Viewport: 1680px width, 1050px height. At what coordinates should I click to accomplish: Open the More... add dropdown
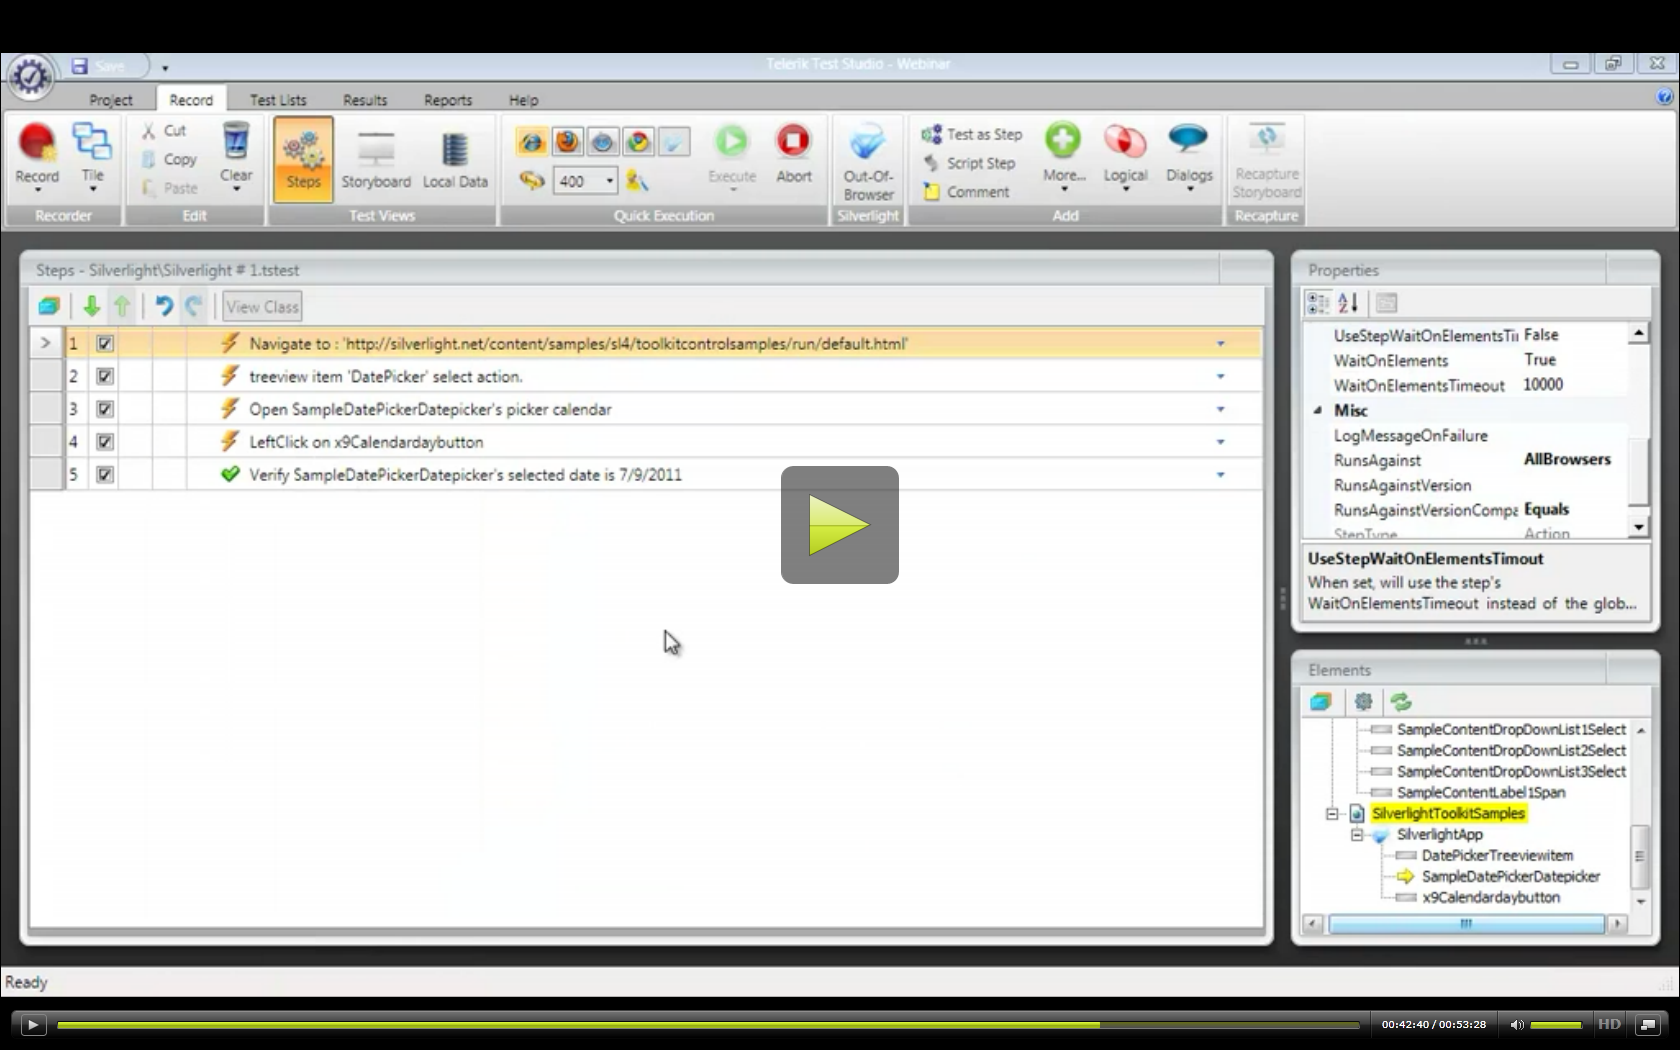(x=1064, y=155)
